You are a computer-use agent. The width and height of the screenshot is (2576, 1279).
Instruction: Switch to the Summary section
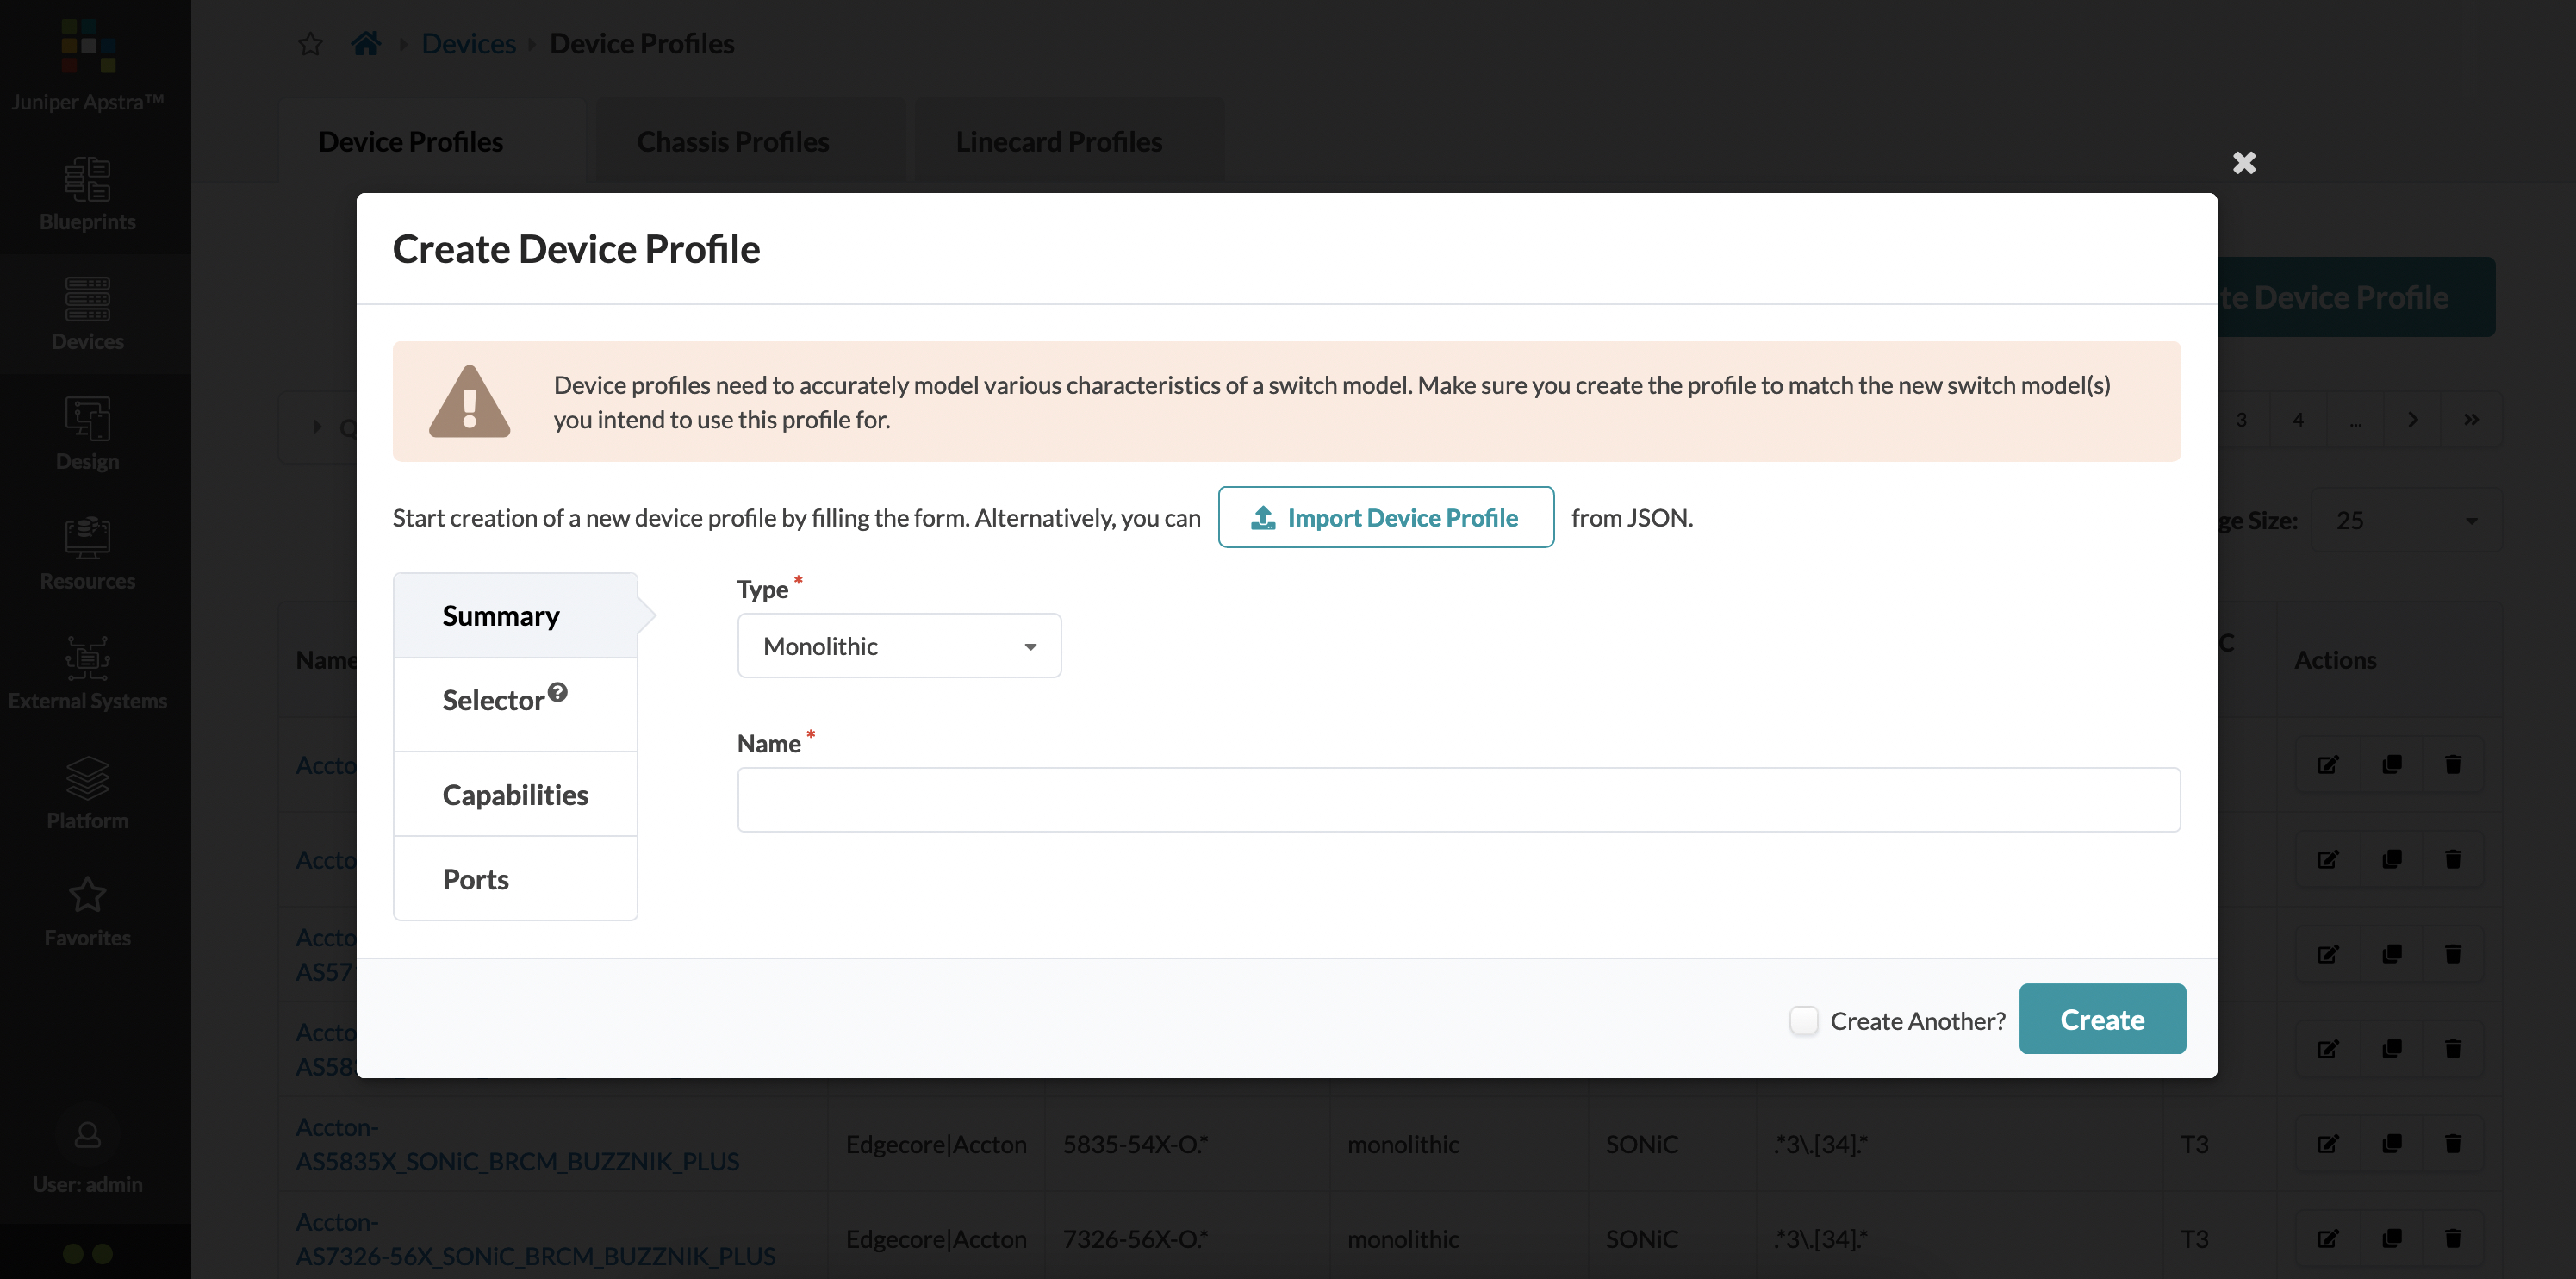click(515, 616)
